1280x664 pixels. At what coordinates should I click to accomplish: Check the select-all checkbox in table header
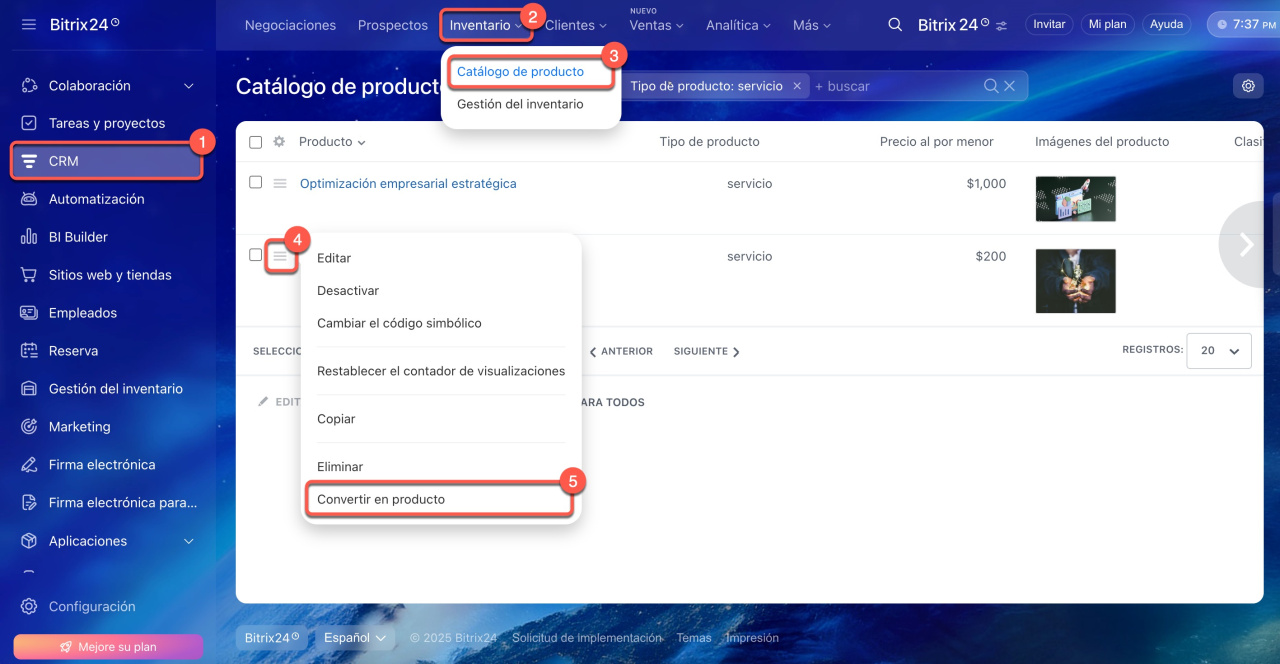point(255,142)
